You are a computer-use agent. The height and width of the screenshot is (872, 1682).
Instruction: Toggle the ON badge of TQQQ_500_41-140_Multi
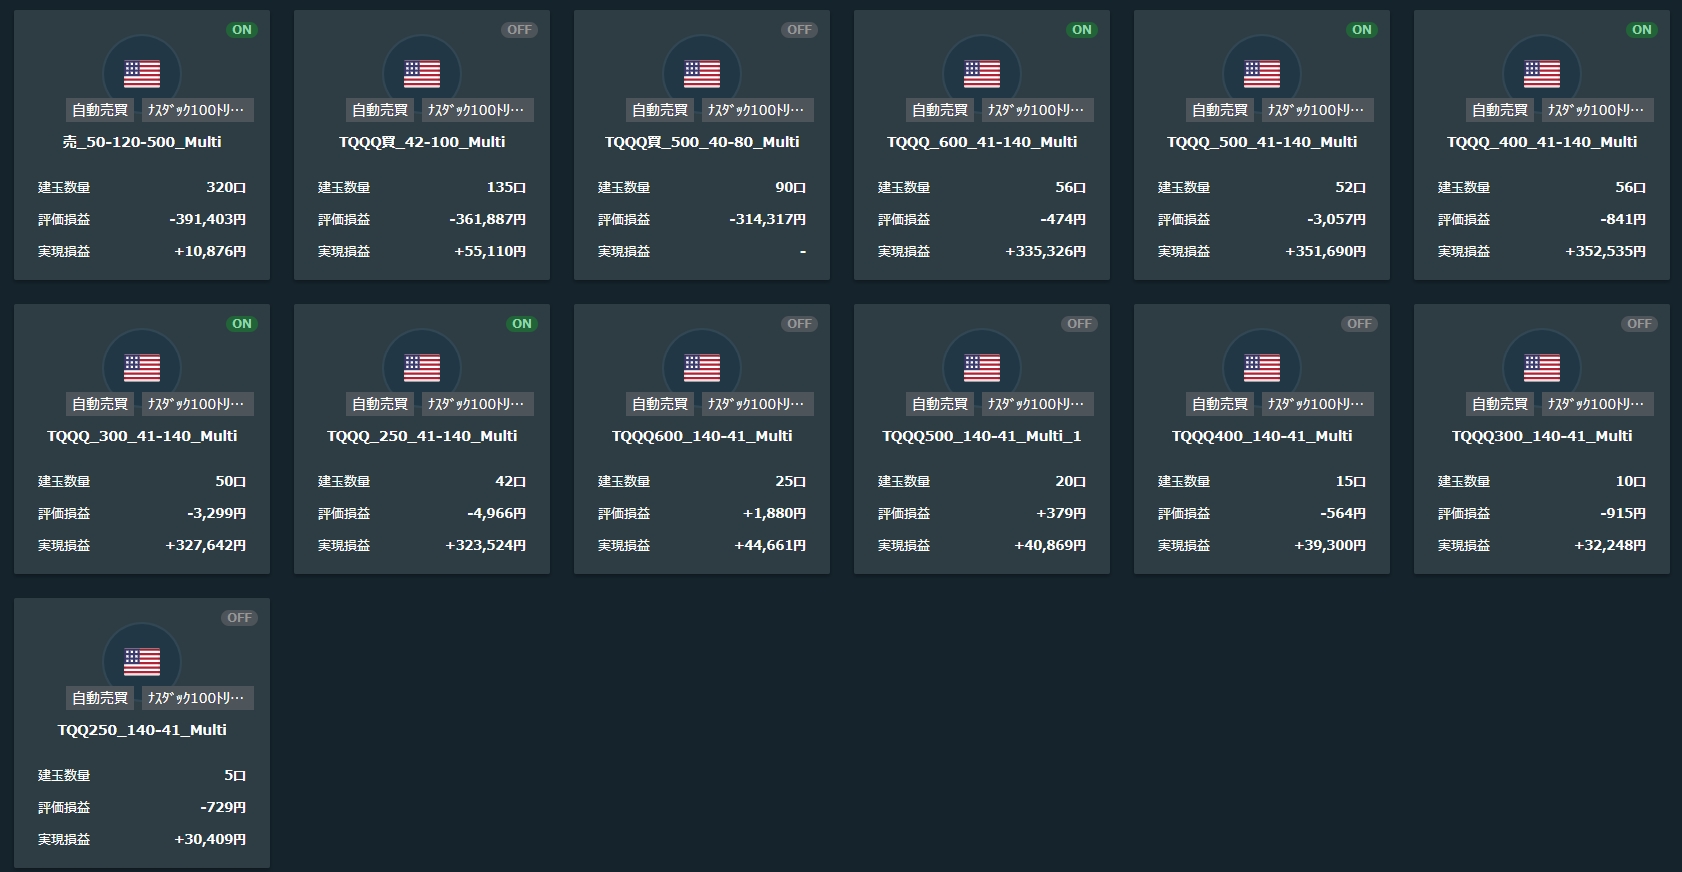1362,30
